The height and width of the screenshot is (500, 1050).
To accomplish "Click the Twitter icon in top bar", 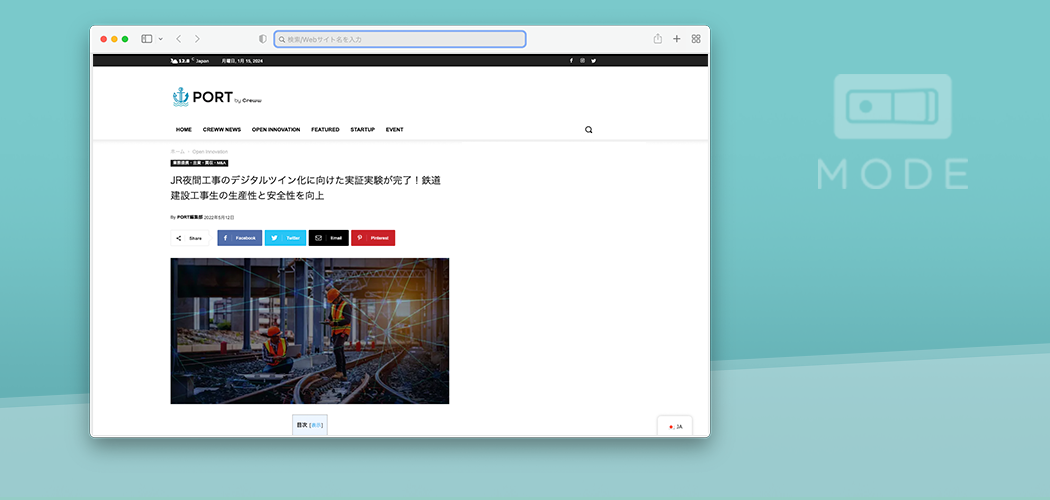I will [593, 60].
